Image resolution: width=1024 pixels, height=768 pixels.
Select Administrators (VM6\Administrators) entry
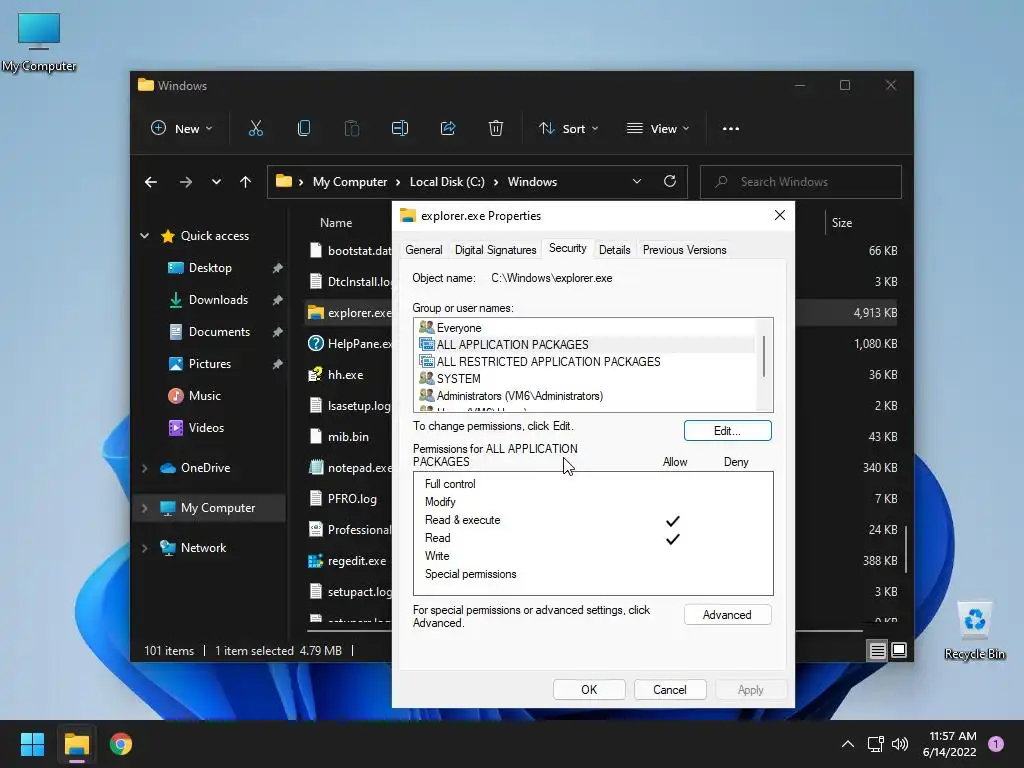coord(585,396)
